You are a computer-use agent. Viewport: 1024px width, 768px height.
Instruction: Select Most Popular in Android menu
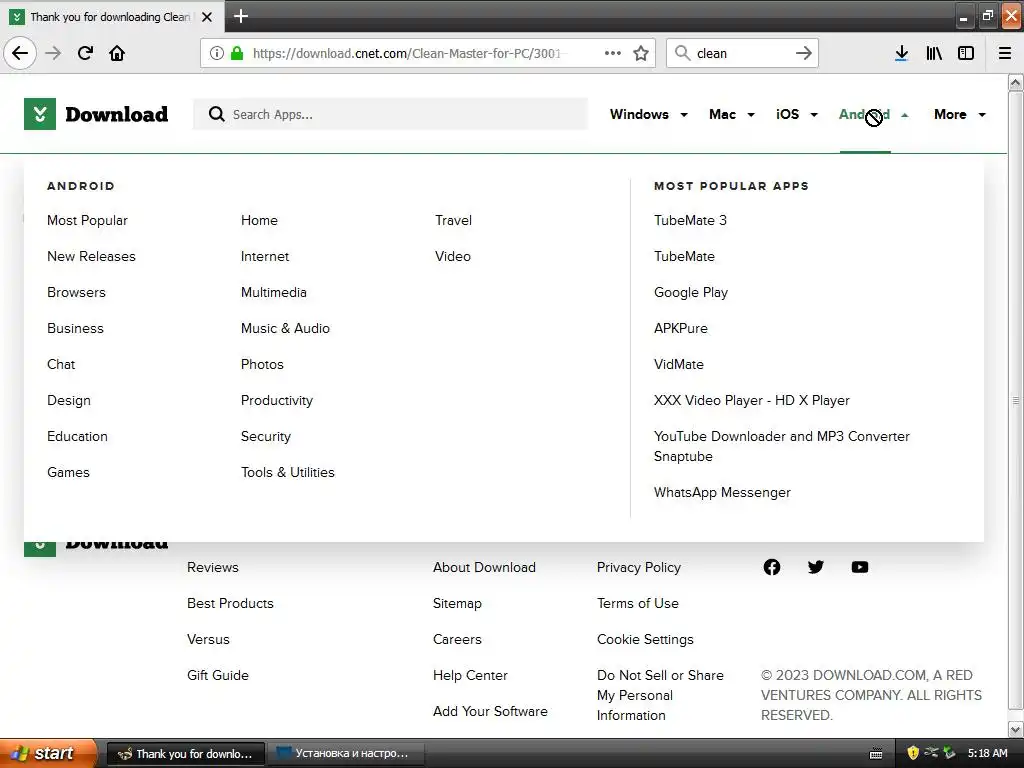(x=87, y=220)
